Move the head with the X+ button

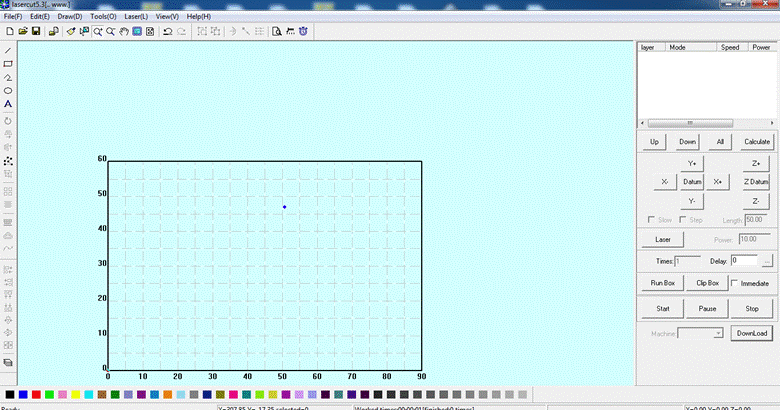(718, 182)
